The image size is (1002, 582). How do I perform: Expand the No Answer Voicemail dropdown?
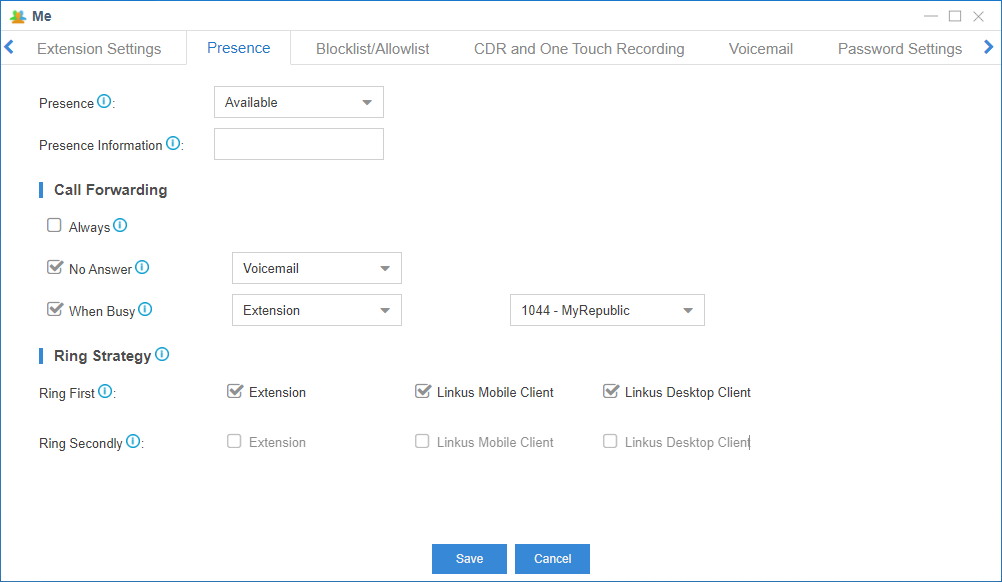tap(316, 268)
